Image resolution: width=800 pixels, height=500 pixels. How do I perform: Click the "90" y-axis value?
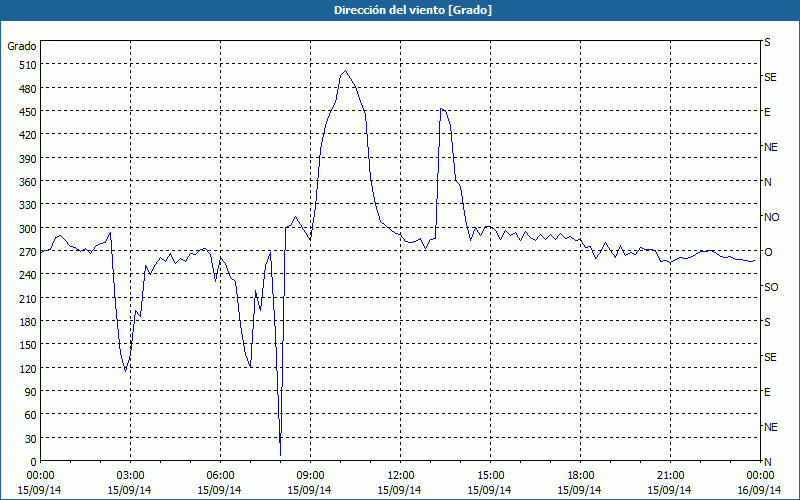click(31, 393)
